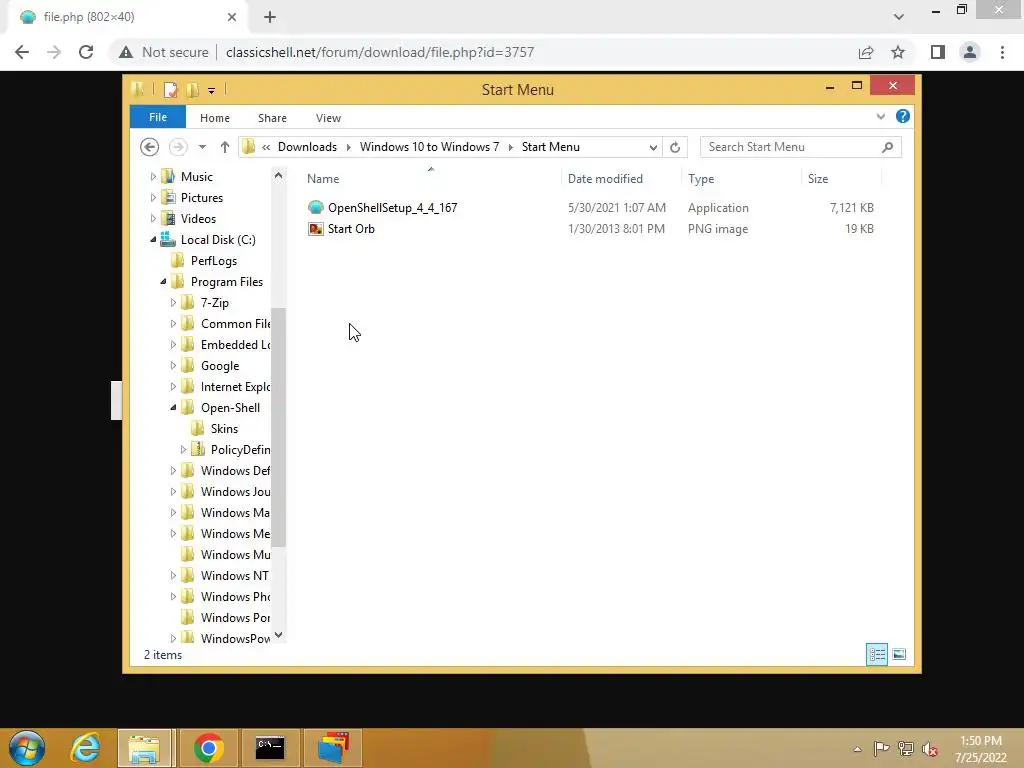Open Chrome profile icon
This screenshot has height=768, width=1024.
pyautogui.click(x=970, y=52)
